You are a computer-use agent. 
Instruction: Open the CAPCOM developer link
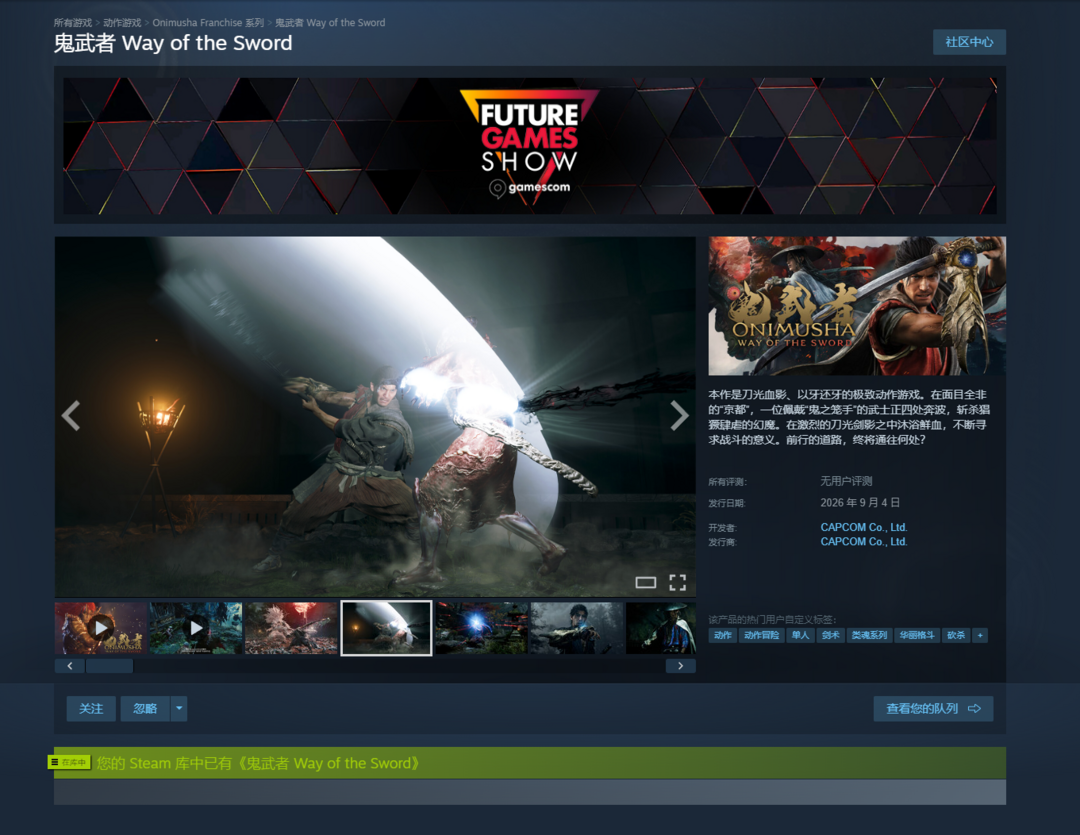(x=864, y=527)
